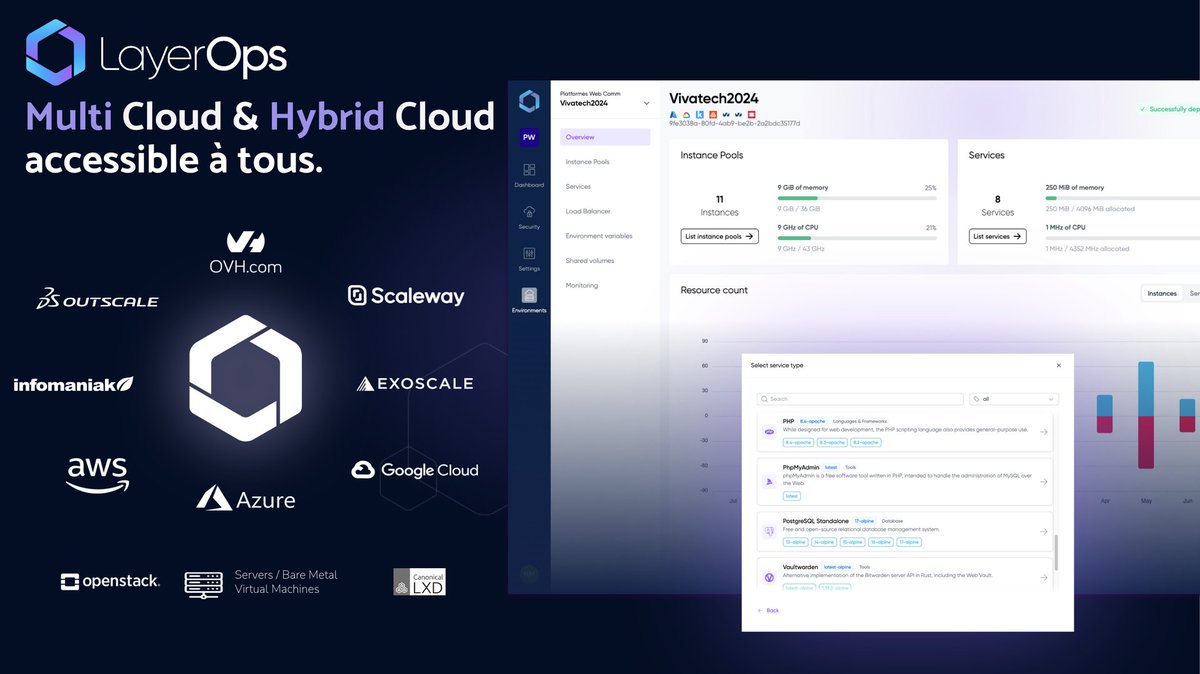
Task: Open the Environment variables menu item
Action: click(599, 236)
